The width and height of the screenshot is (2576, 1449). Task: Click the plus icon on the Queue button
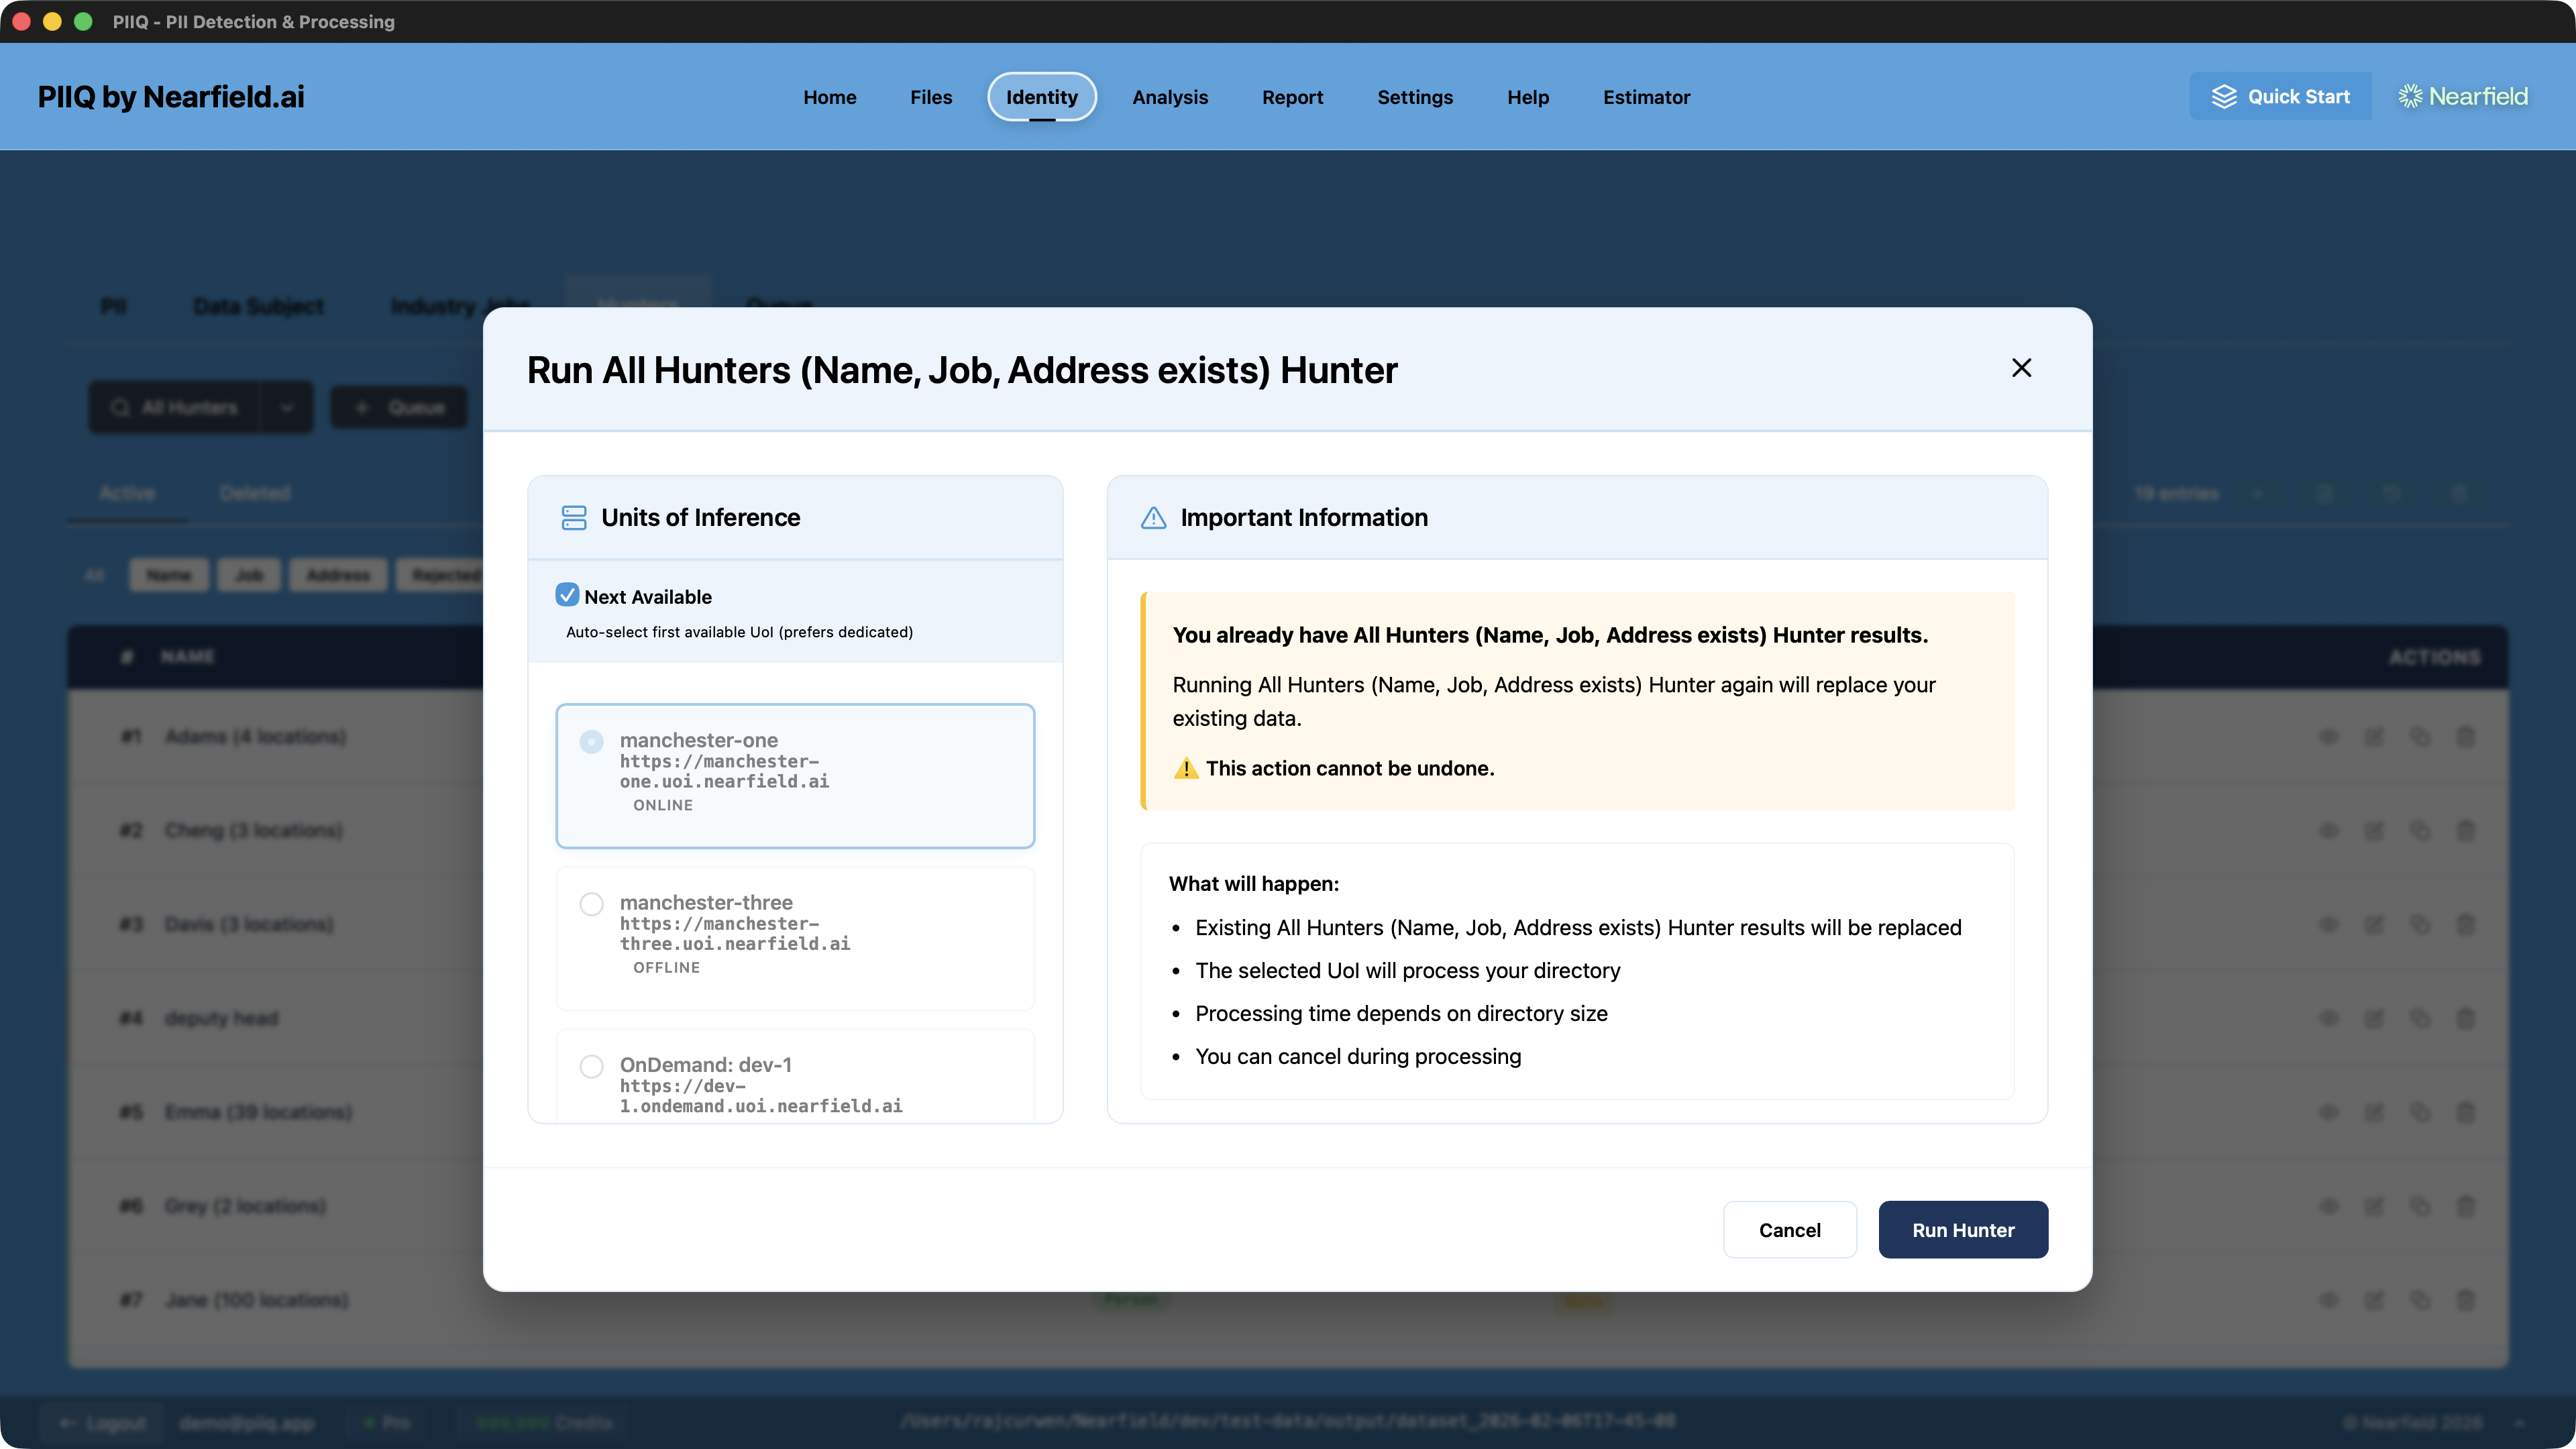[x=361, y=407]
